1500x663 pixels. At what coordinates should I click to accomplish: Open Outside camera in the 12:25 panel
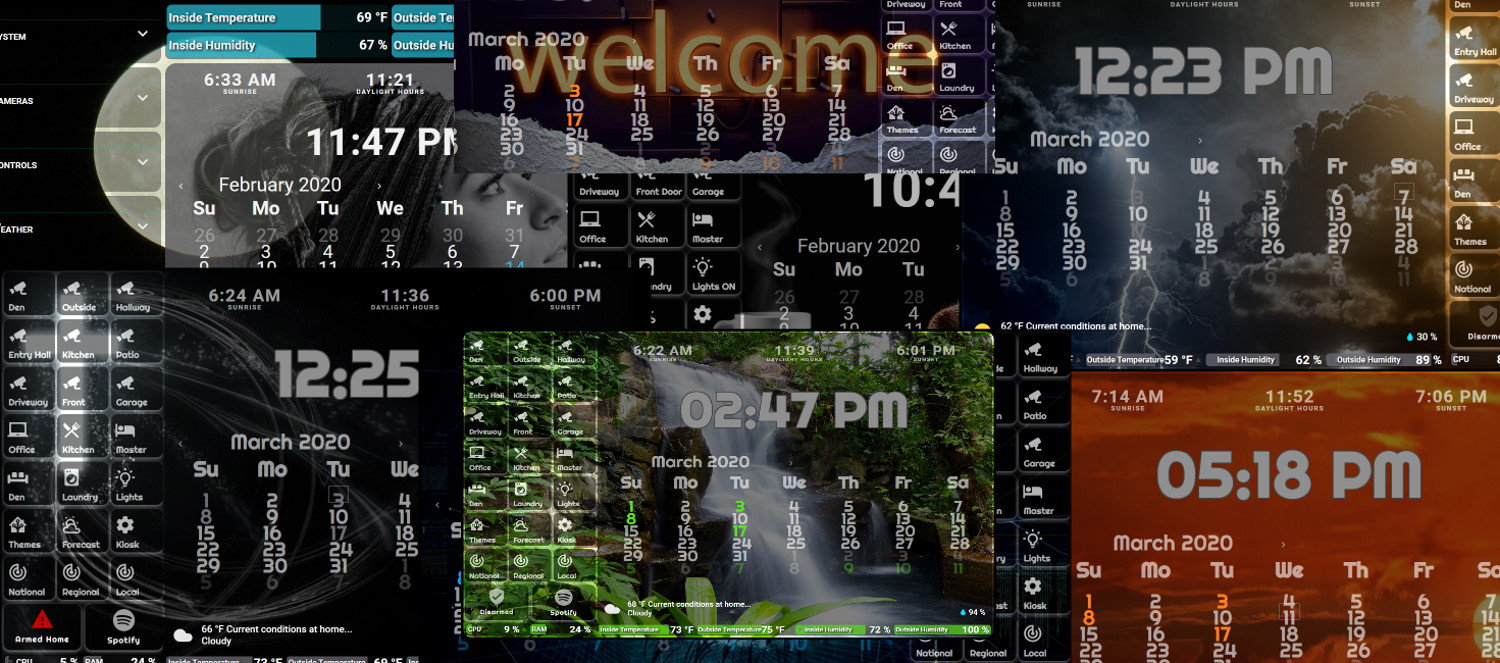[80, 295]
